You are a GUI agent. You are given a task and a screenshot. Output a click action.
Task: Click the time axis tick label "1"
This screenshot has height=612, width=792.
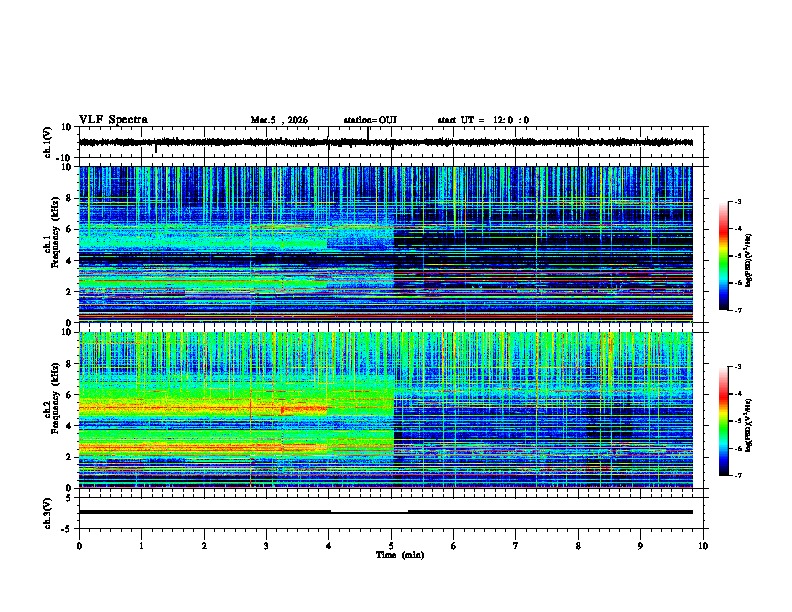click(x=142, y=546)
